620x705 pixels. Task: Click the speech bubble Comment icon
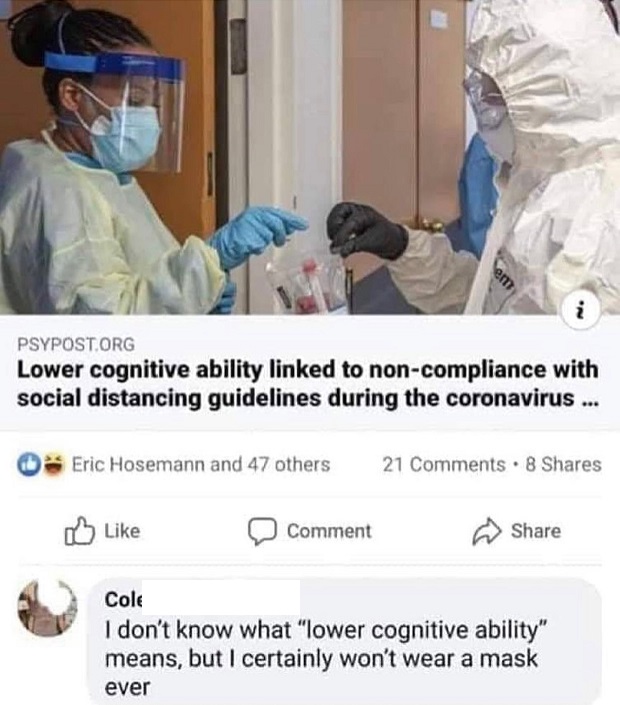[x=262, y=531]
